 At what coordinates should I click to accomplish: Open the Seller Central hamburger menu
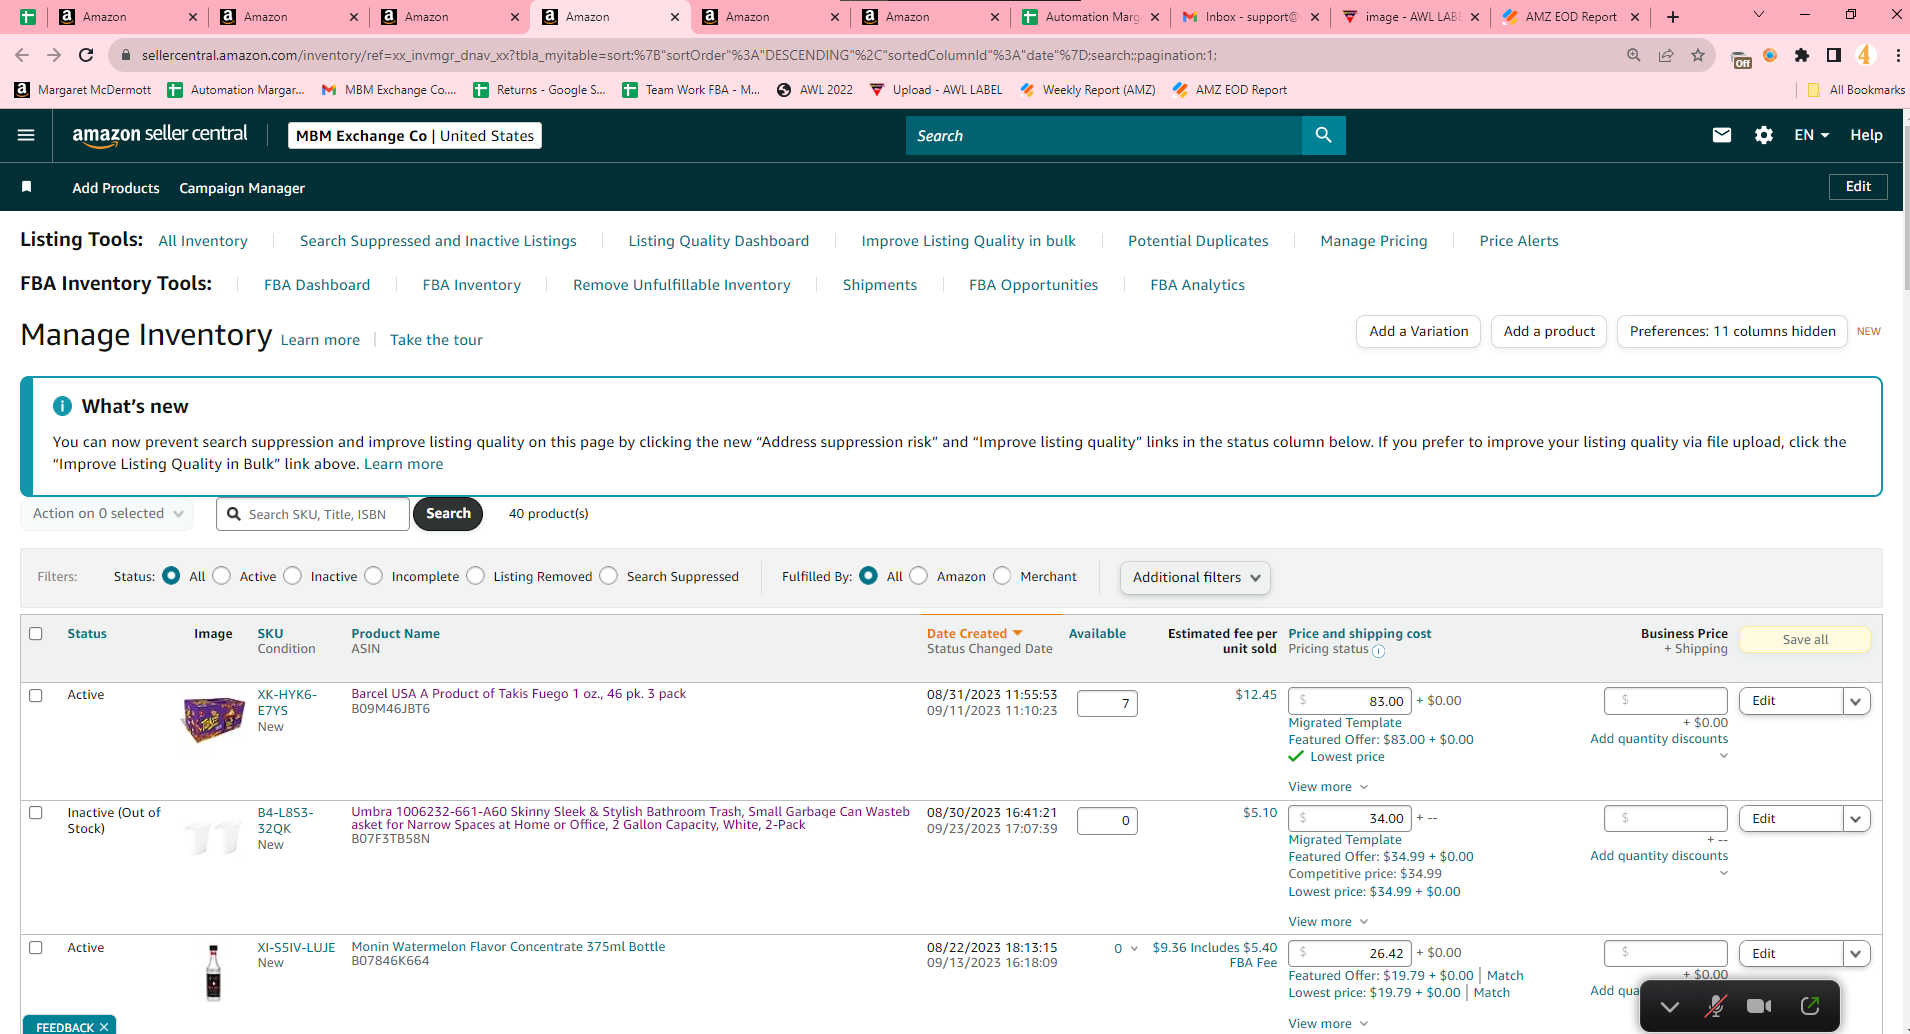(x=26, y=135)
